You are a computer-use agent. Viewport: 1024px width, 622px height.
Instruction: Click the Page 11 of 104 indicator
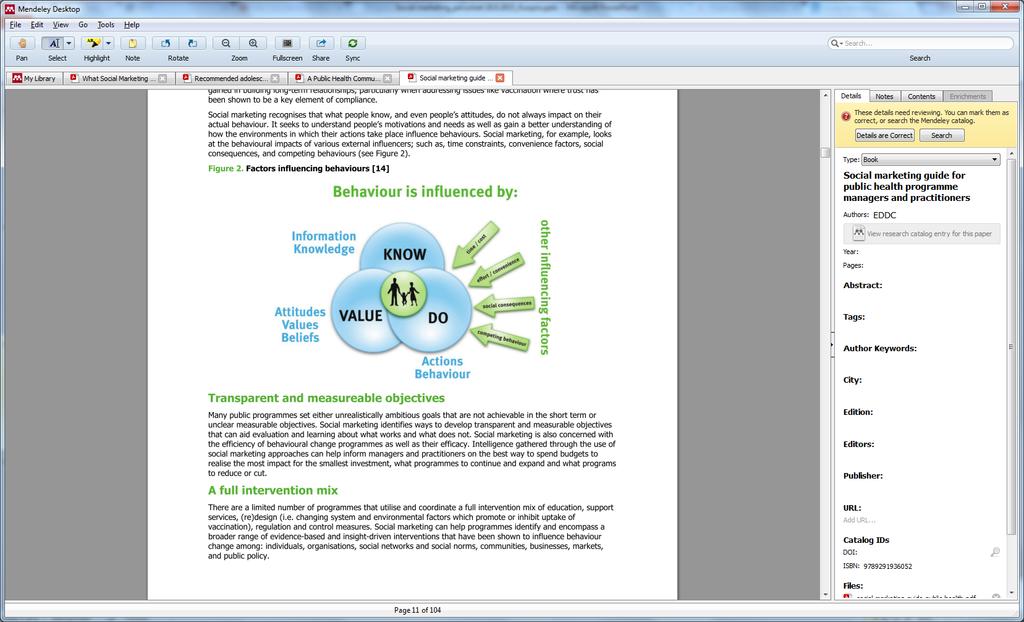(x=417, y=610)
